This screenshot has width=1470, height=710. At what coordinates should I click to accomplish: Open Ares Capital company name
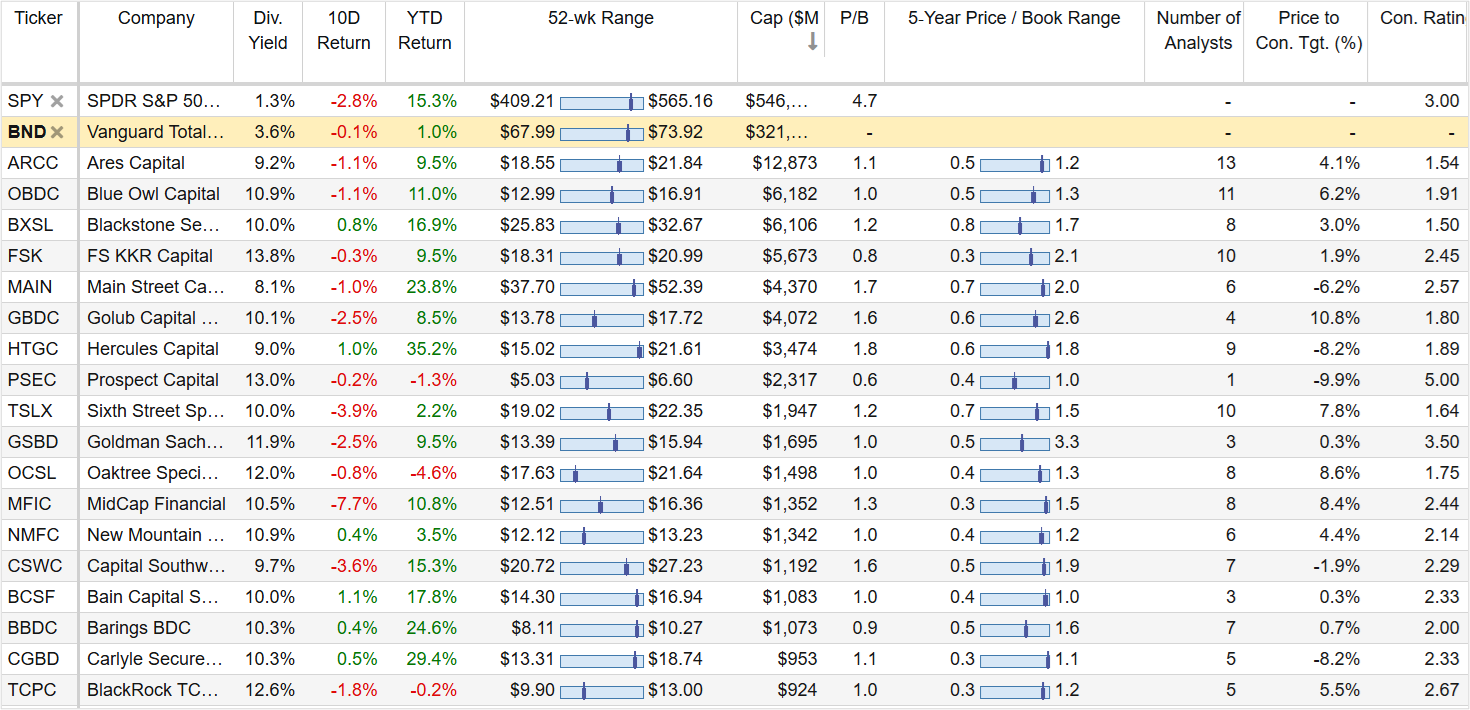[x=136, y=163]
